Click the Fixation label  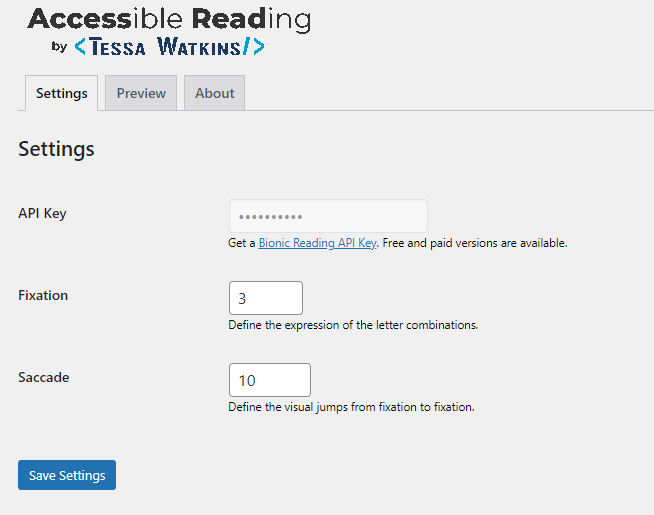tap(43, 295)
